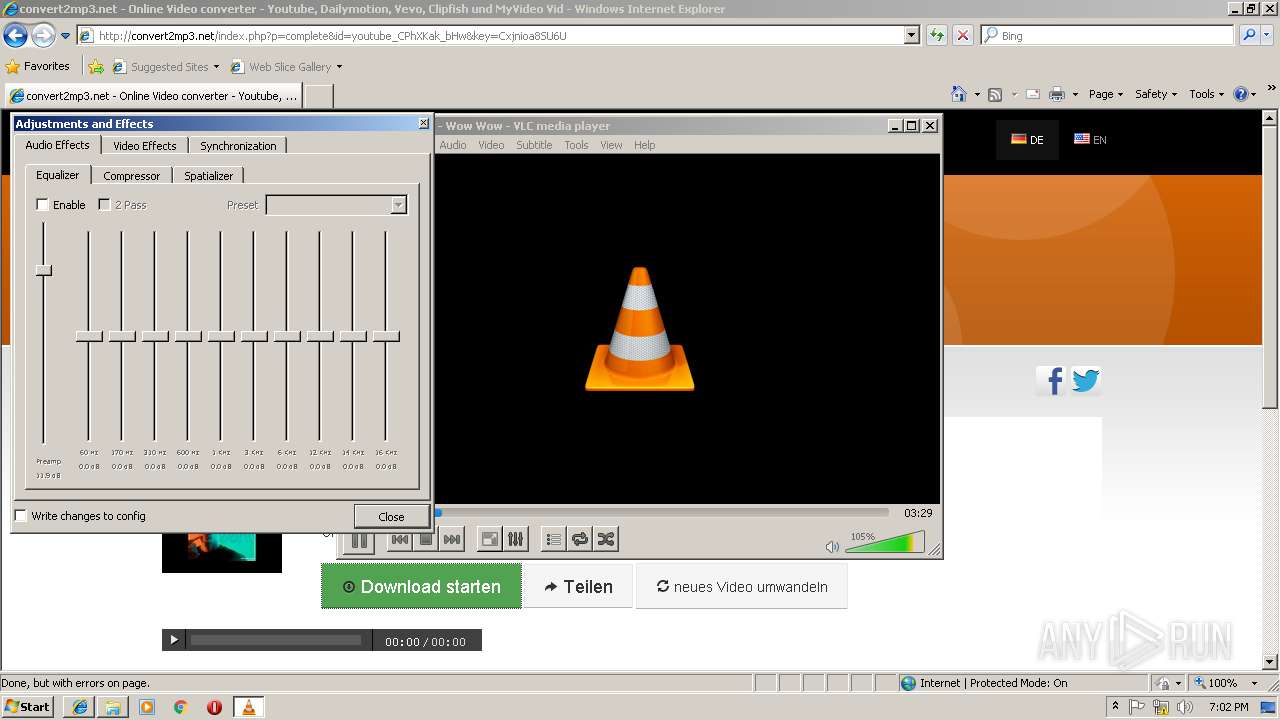Switch to the Synchronization tab
The width and height of the screenshot is (1280, 720).
click(x=238, y=146)
